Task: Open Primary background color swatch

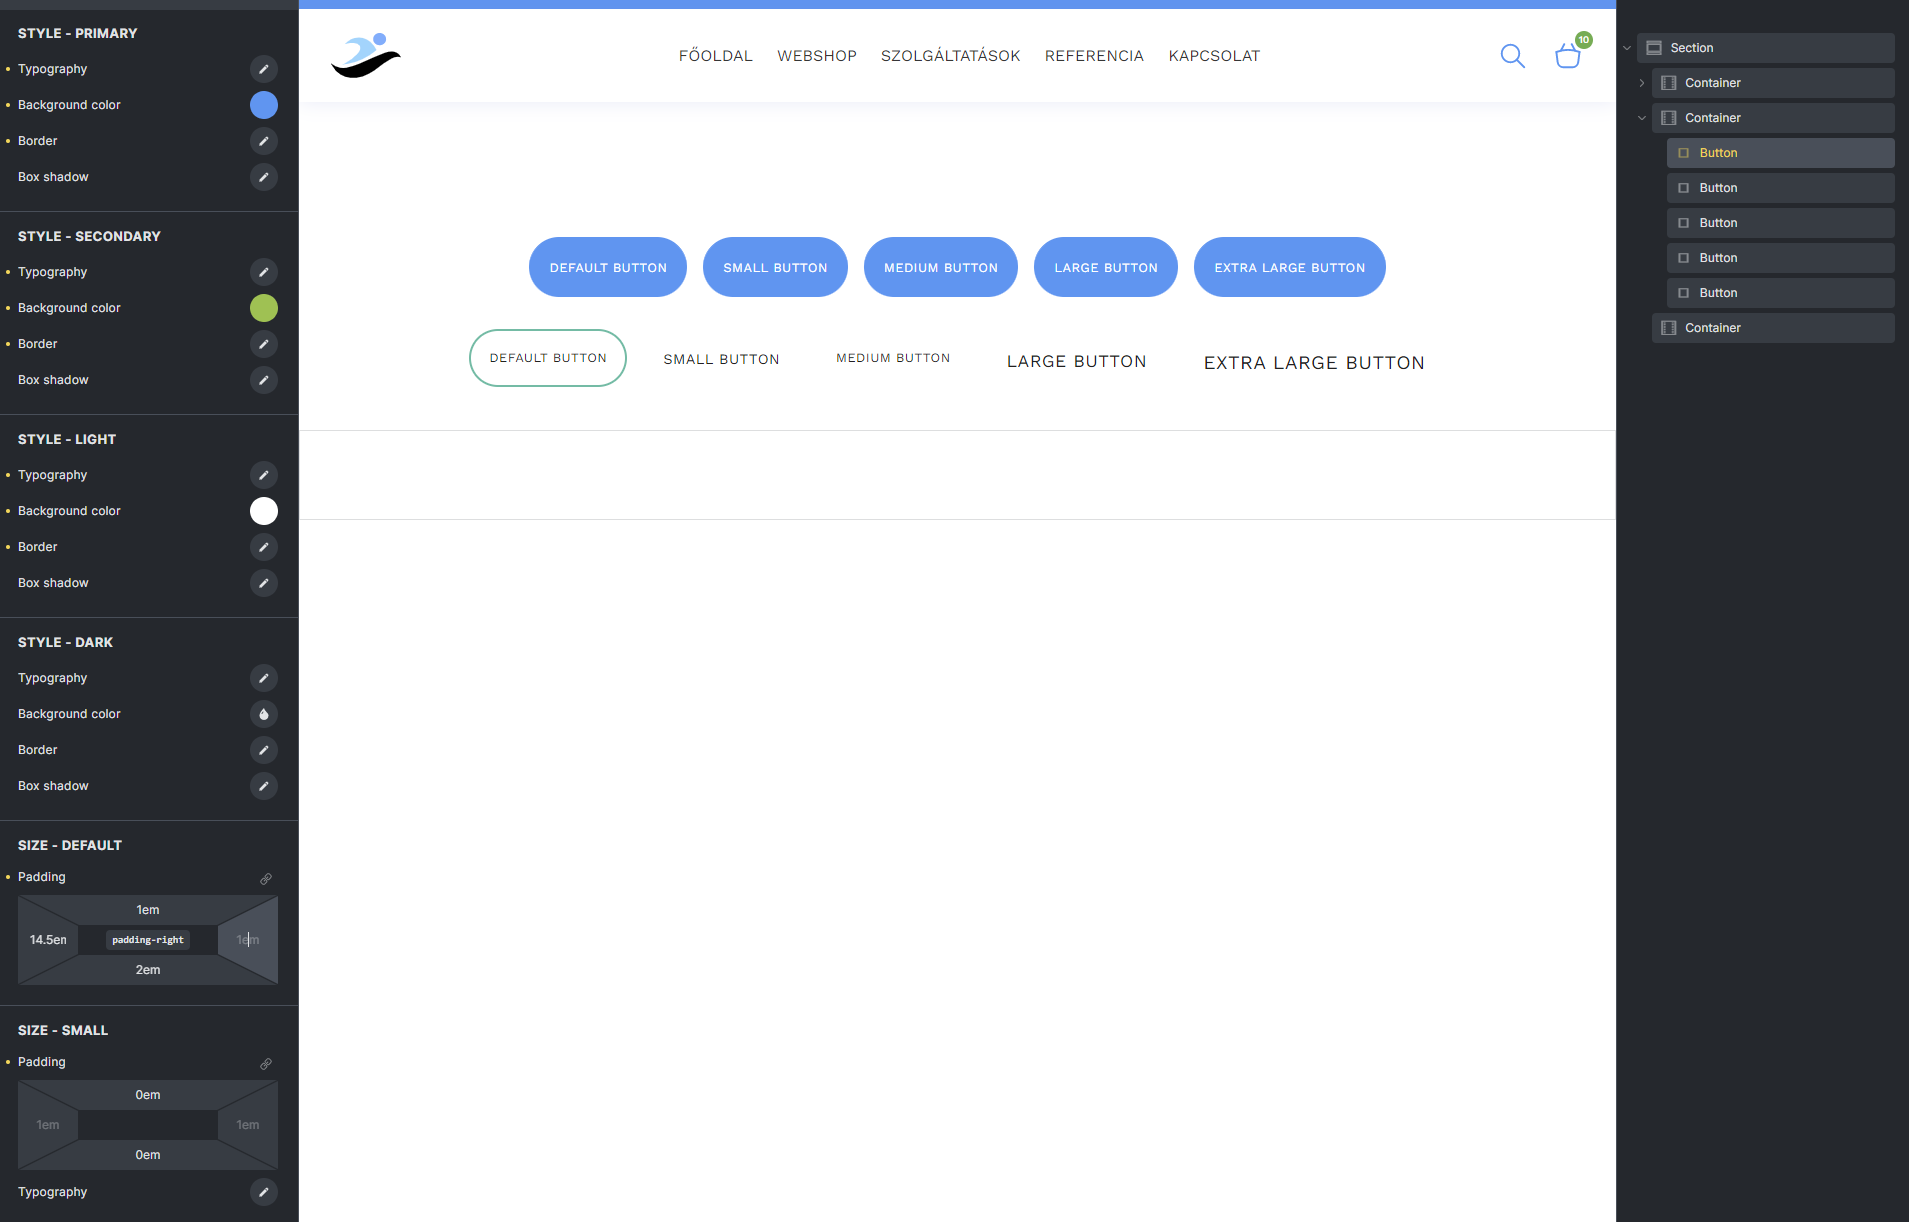Action: (264, 105)
